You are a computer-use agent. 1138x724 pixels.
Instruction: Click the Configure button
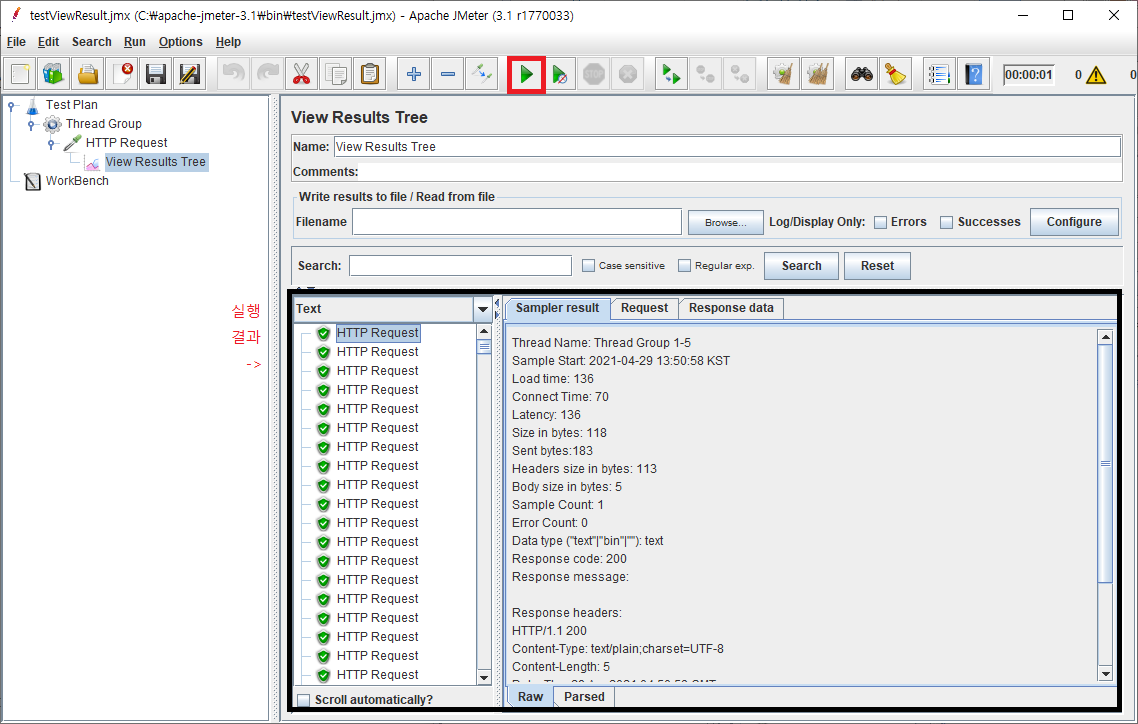click(1074, 222)
